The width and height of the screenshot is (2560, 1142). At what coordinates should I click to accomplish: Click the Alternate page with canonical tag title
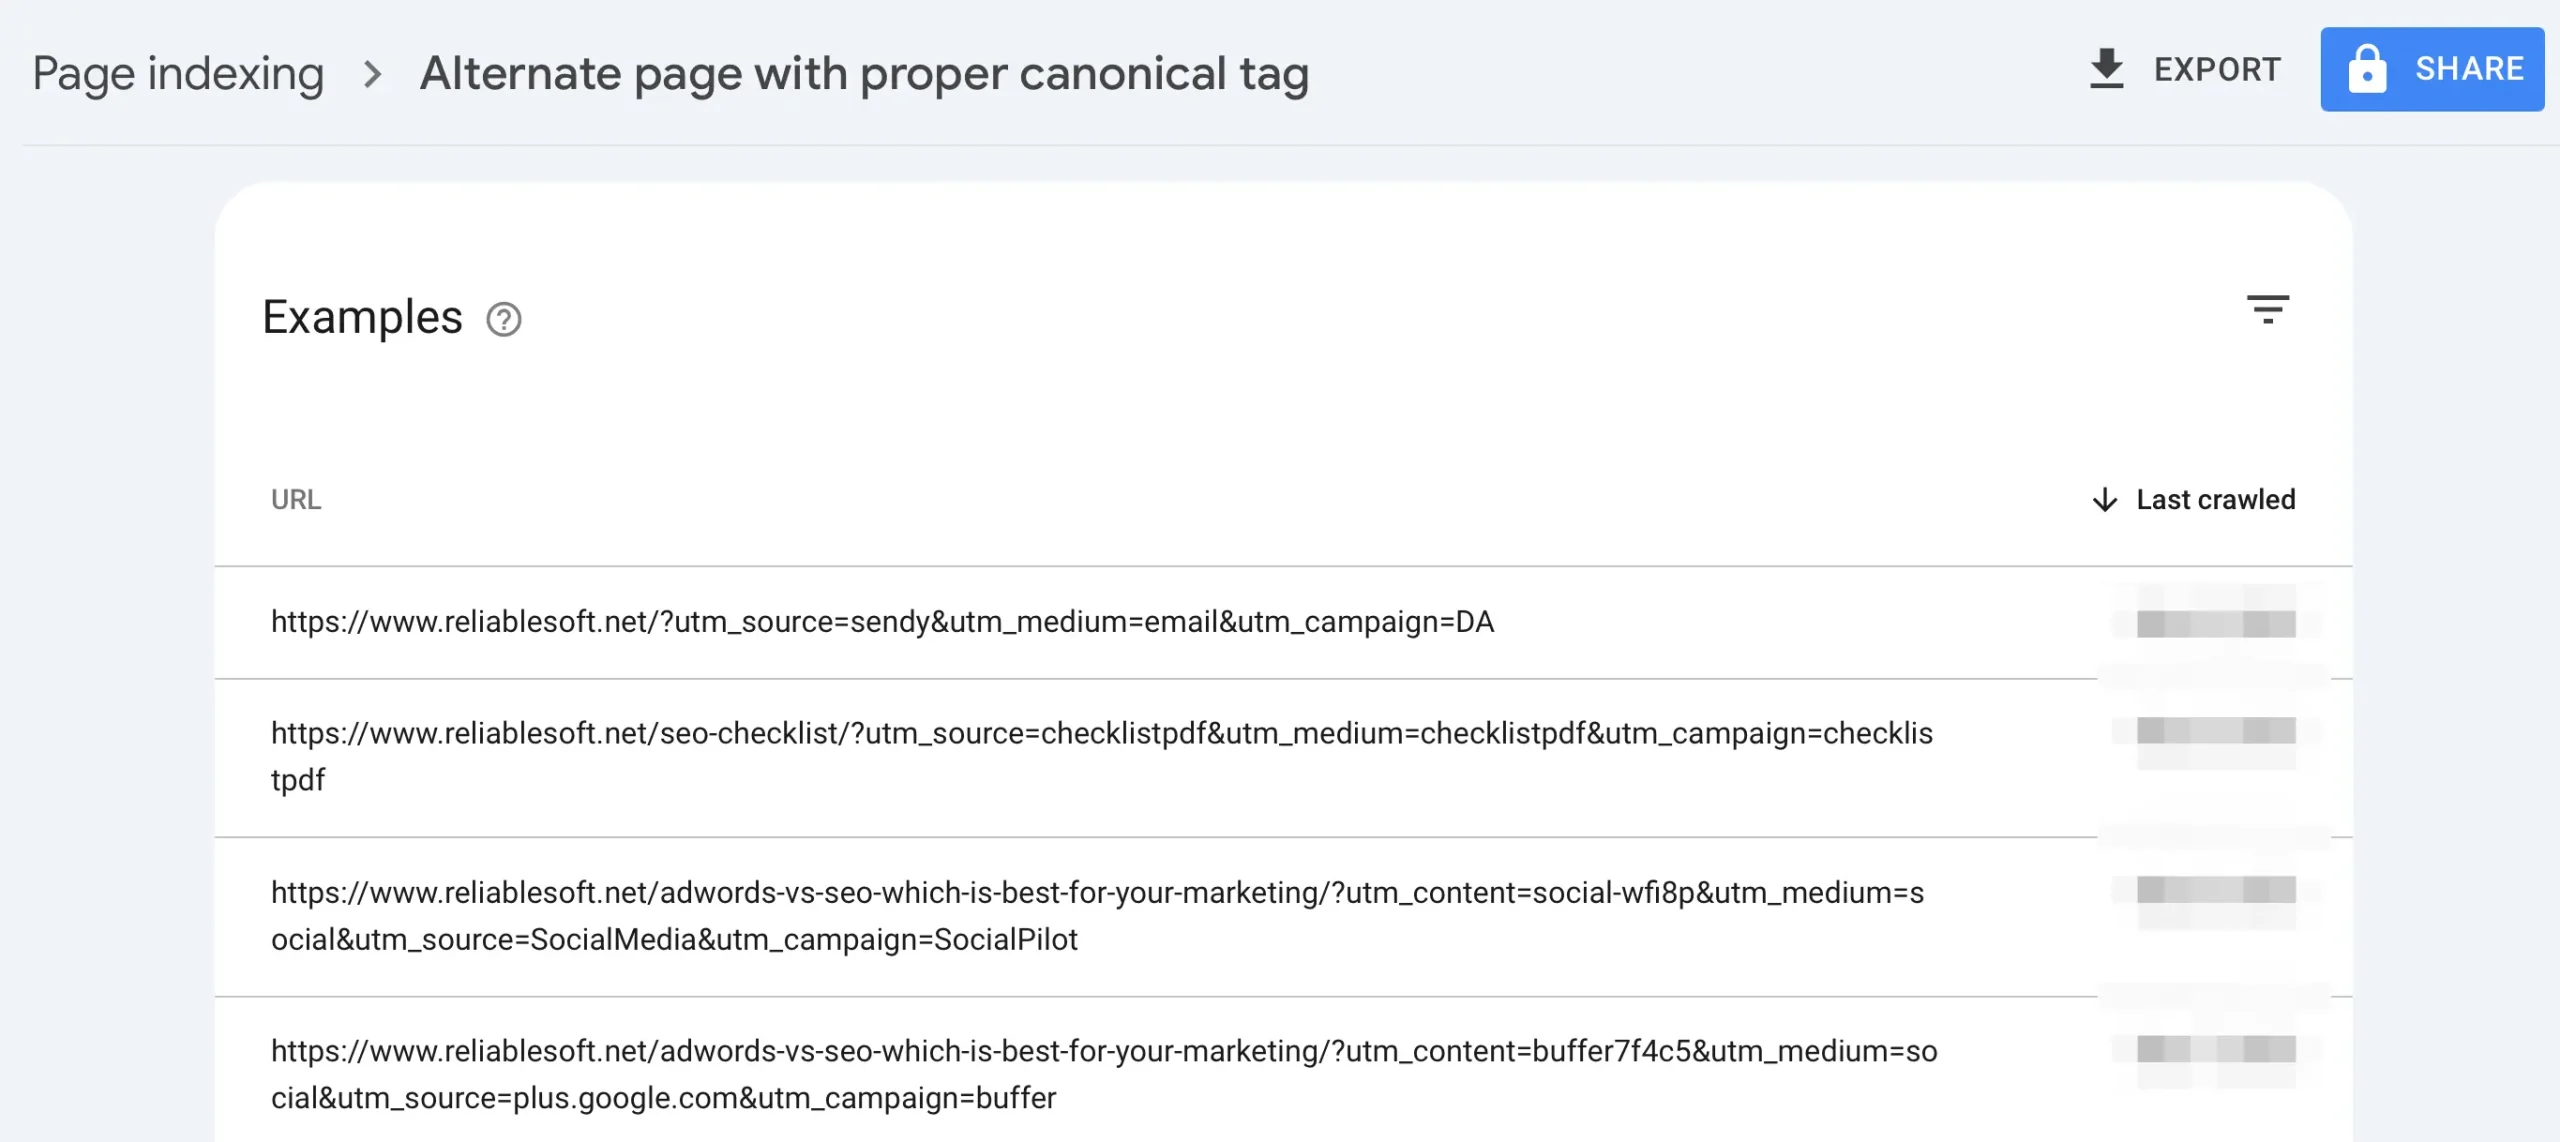click(x=864, y=73)
